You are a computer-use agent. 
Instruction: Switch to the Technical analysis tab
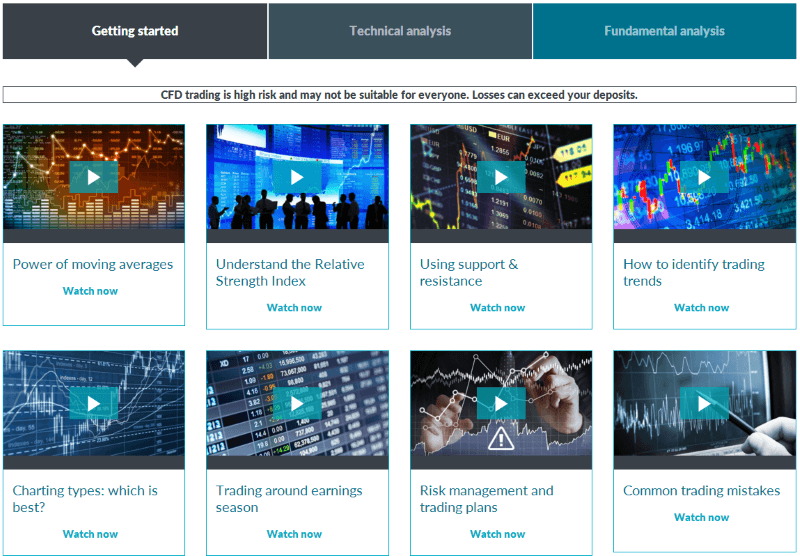point(400,31)
